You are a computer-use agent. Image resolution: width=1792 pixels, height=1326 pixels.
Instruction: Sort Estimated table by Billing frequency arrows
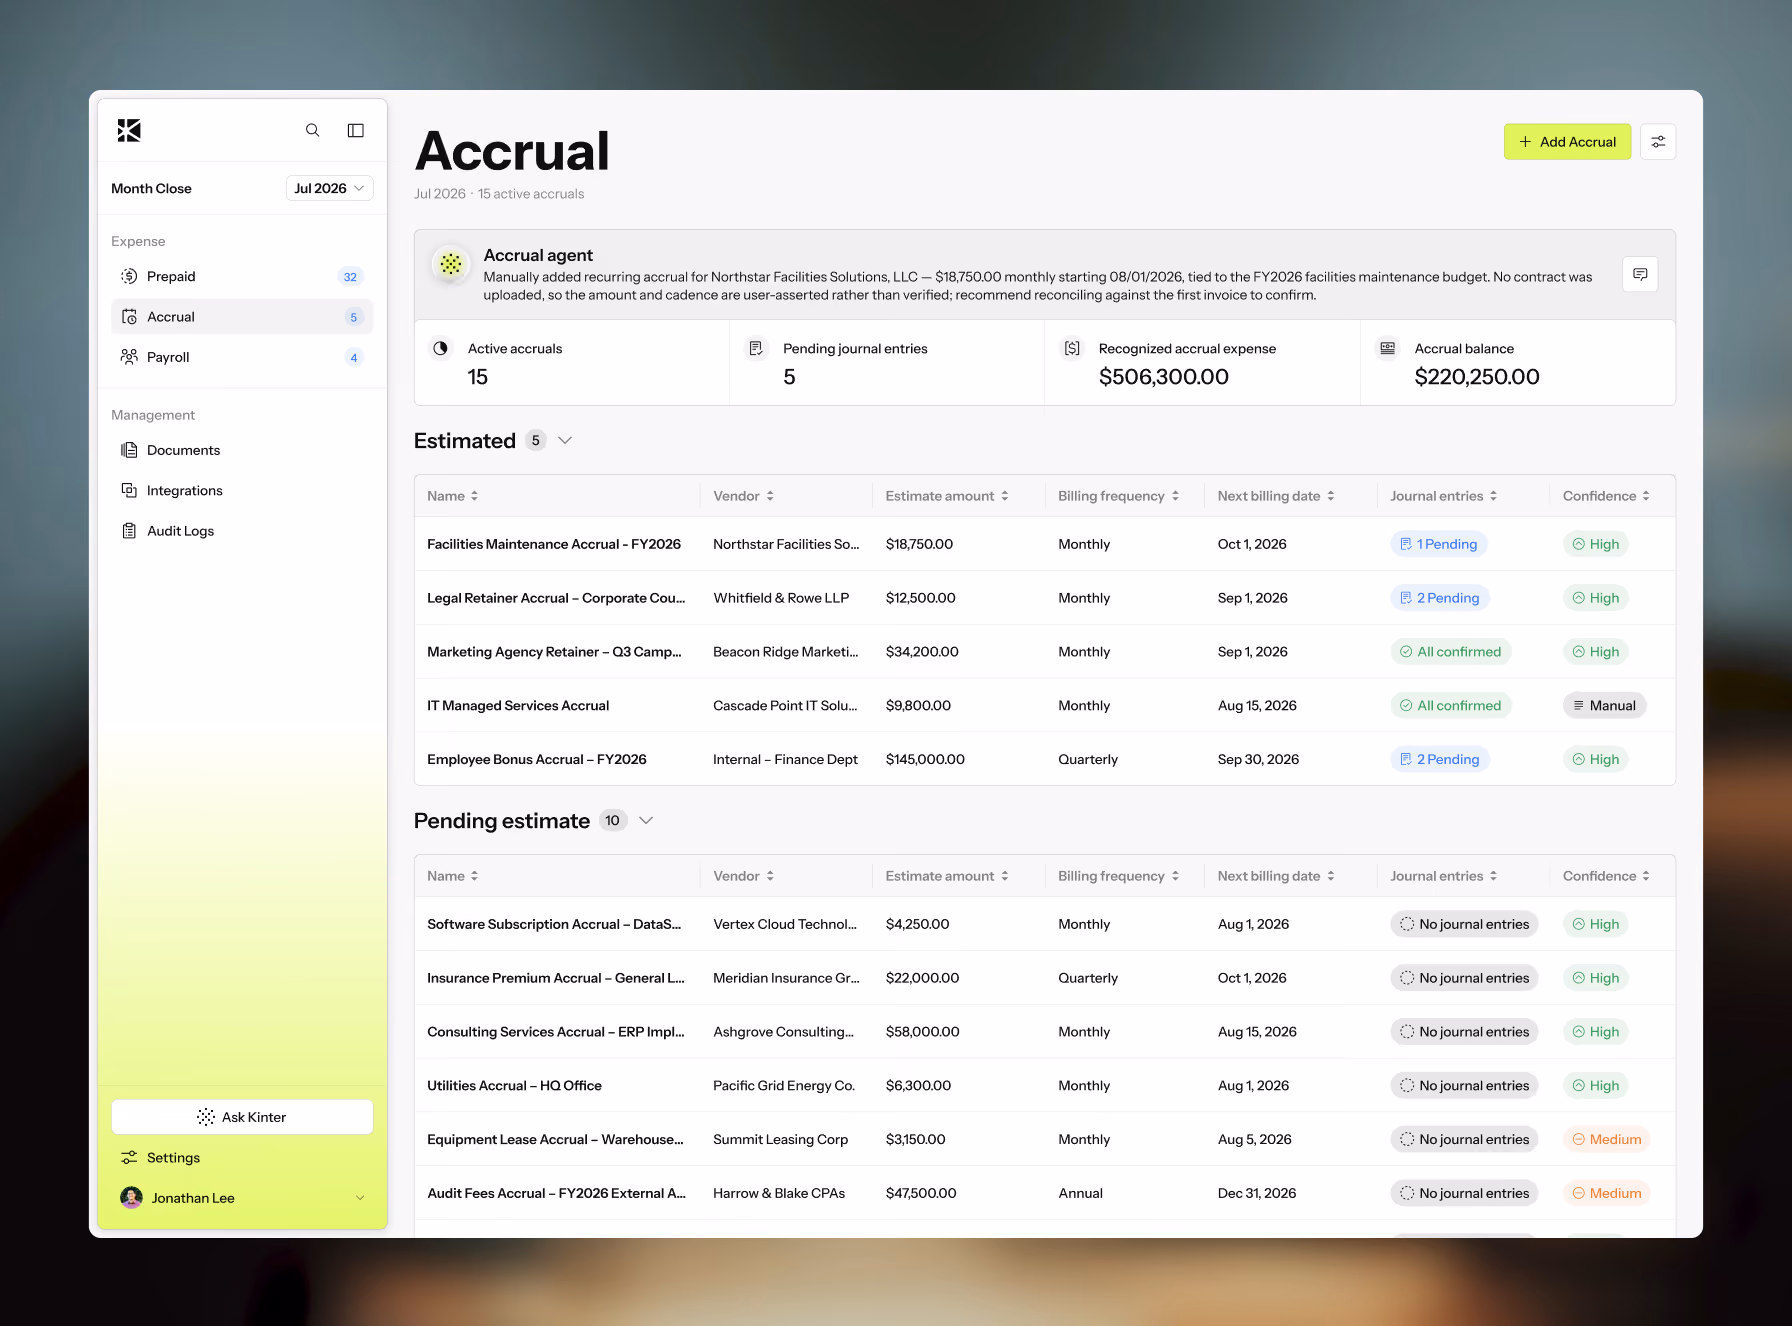click(1176, 496)
